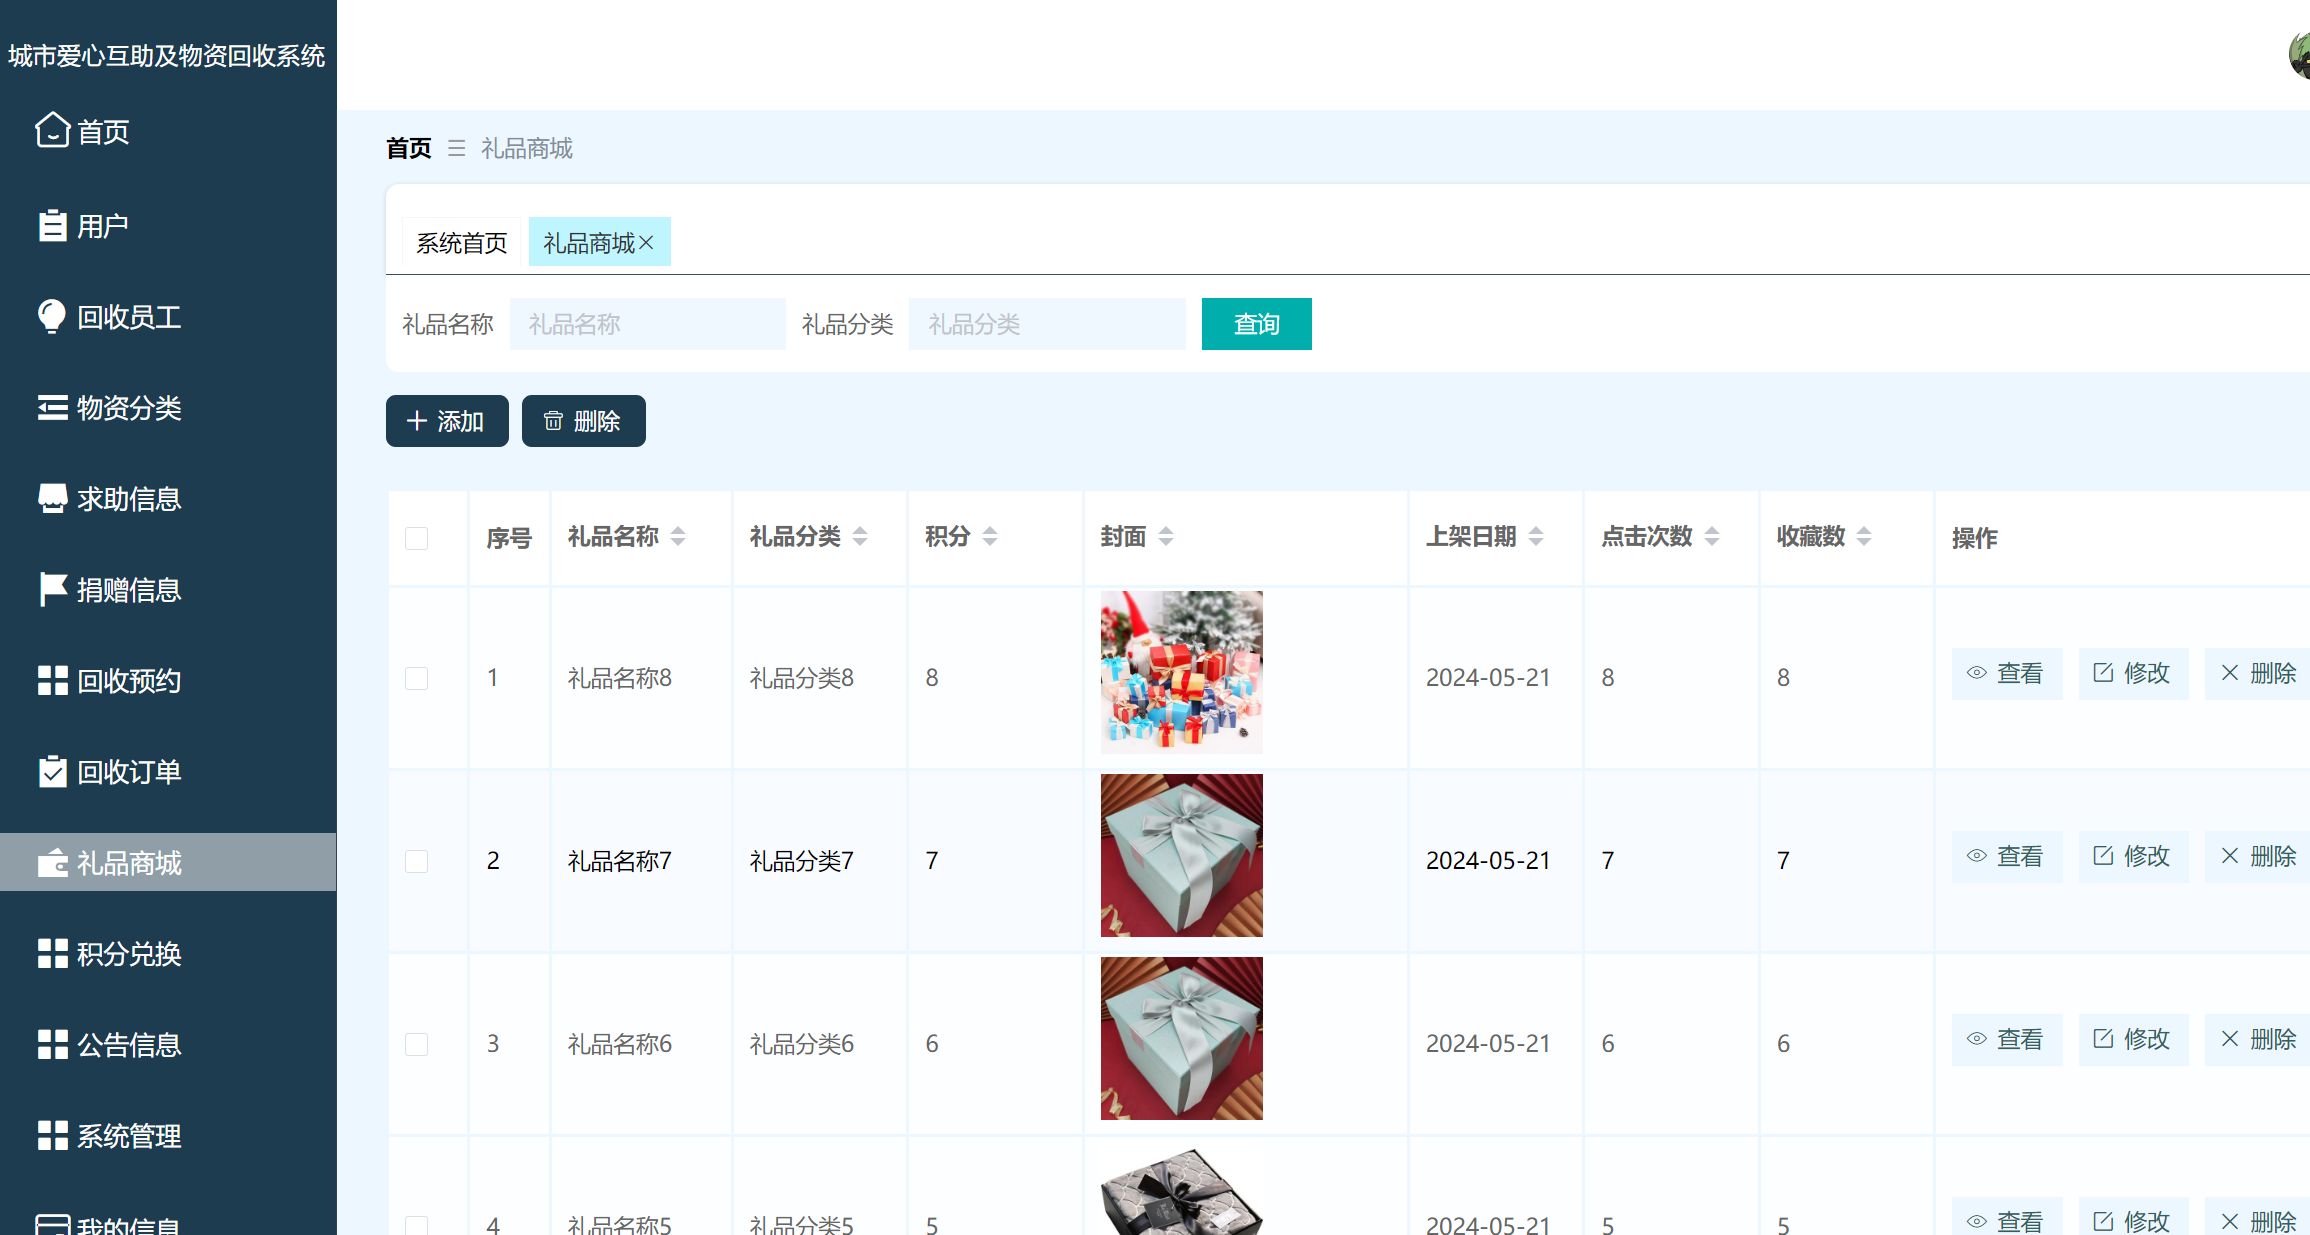This screenshot has height=1235, width=2310.
Task: Close the 礼品商城 tab
Action: 650,241
